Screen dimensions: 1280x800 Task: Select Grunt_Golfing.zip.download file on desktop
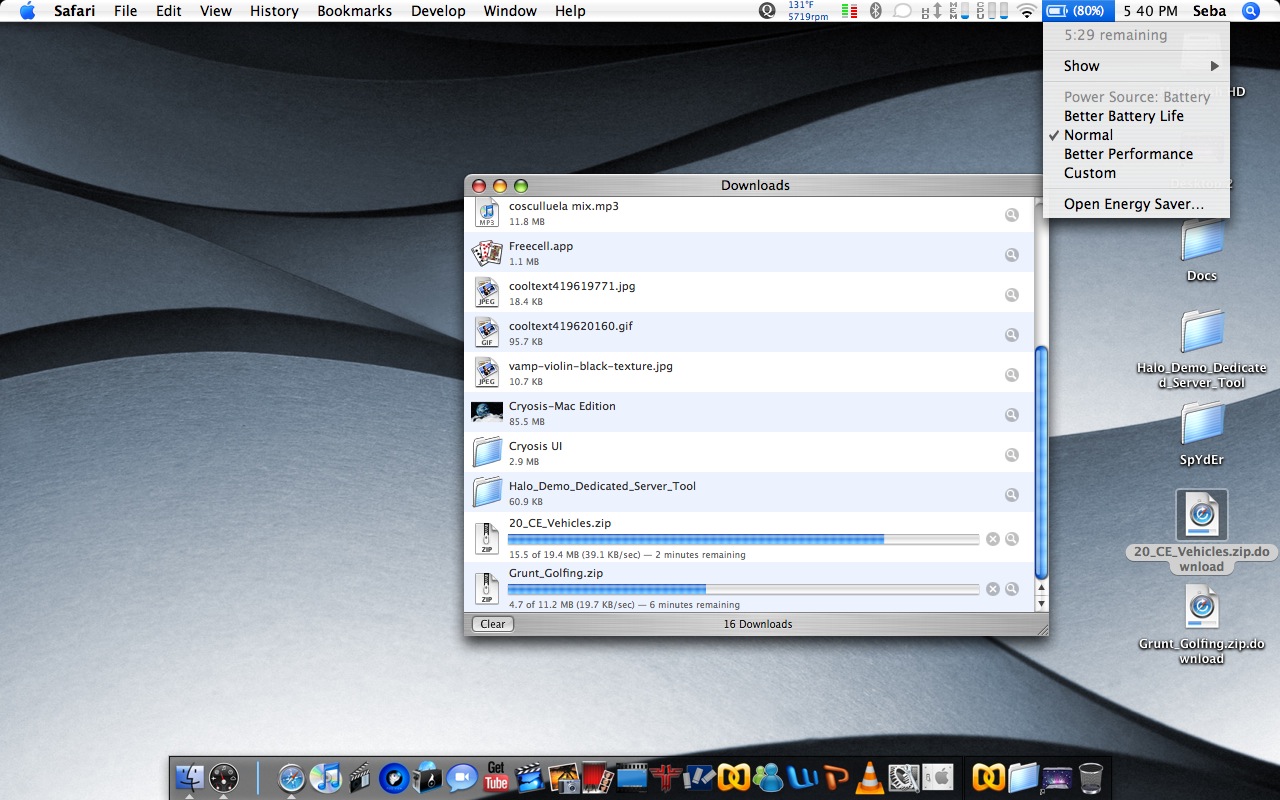(x=1202, y=624)
